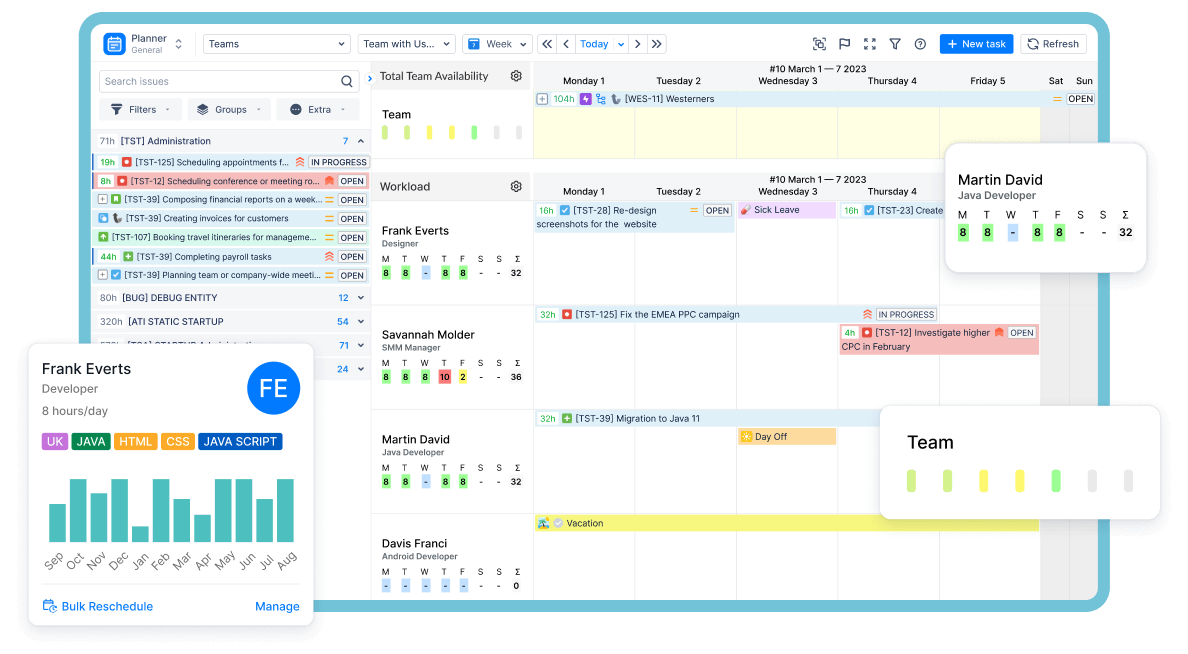Viewport: 1188px width, 654px height.
Task: Click the New task button
Action: coord(975,43)
